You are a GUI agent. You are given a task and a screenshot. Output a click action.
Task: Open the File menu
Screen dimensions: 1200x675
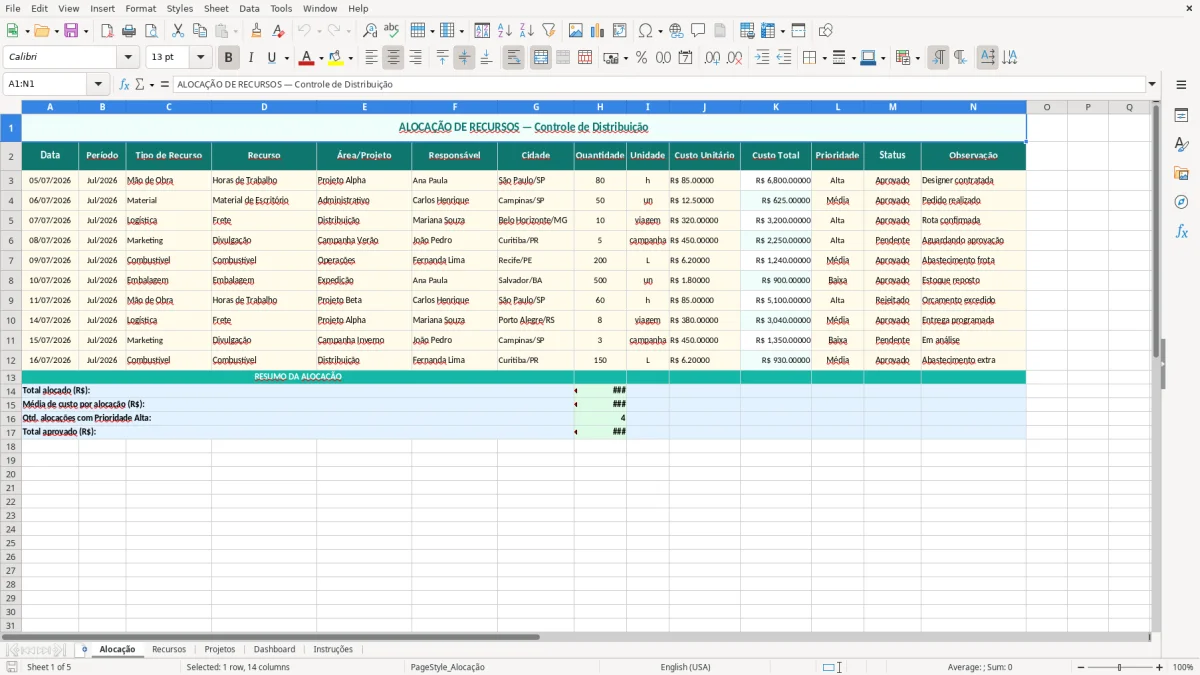(12, 8)
